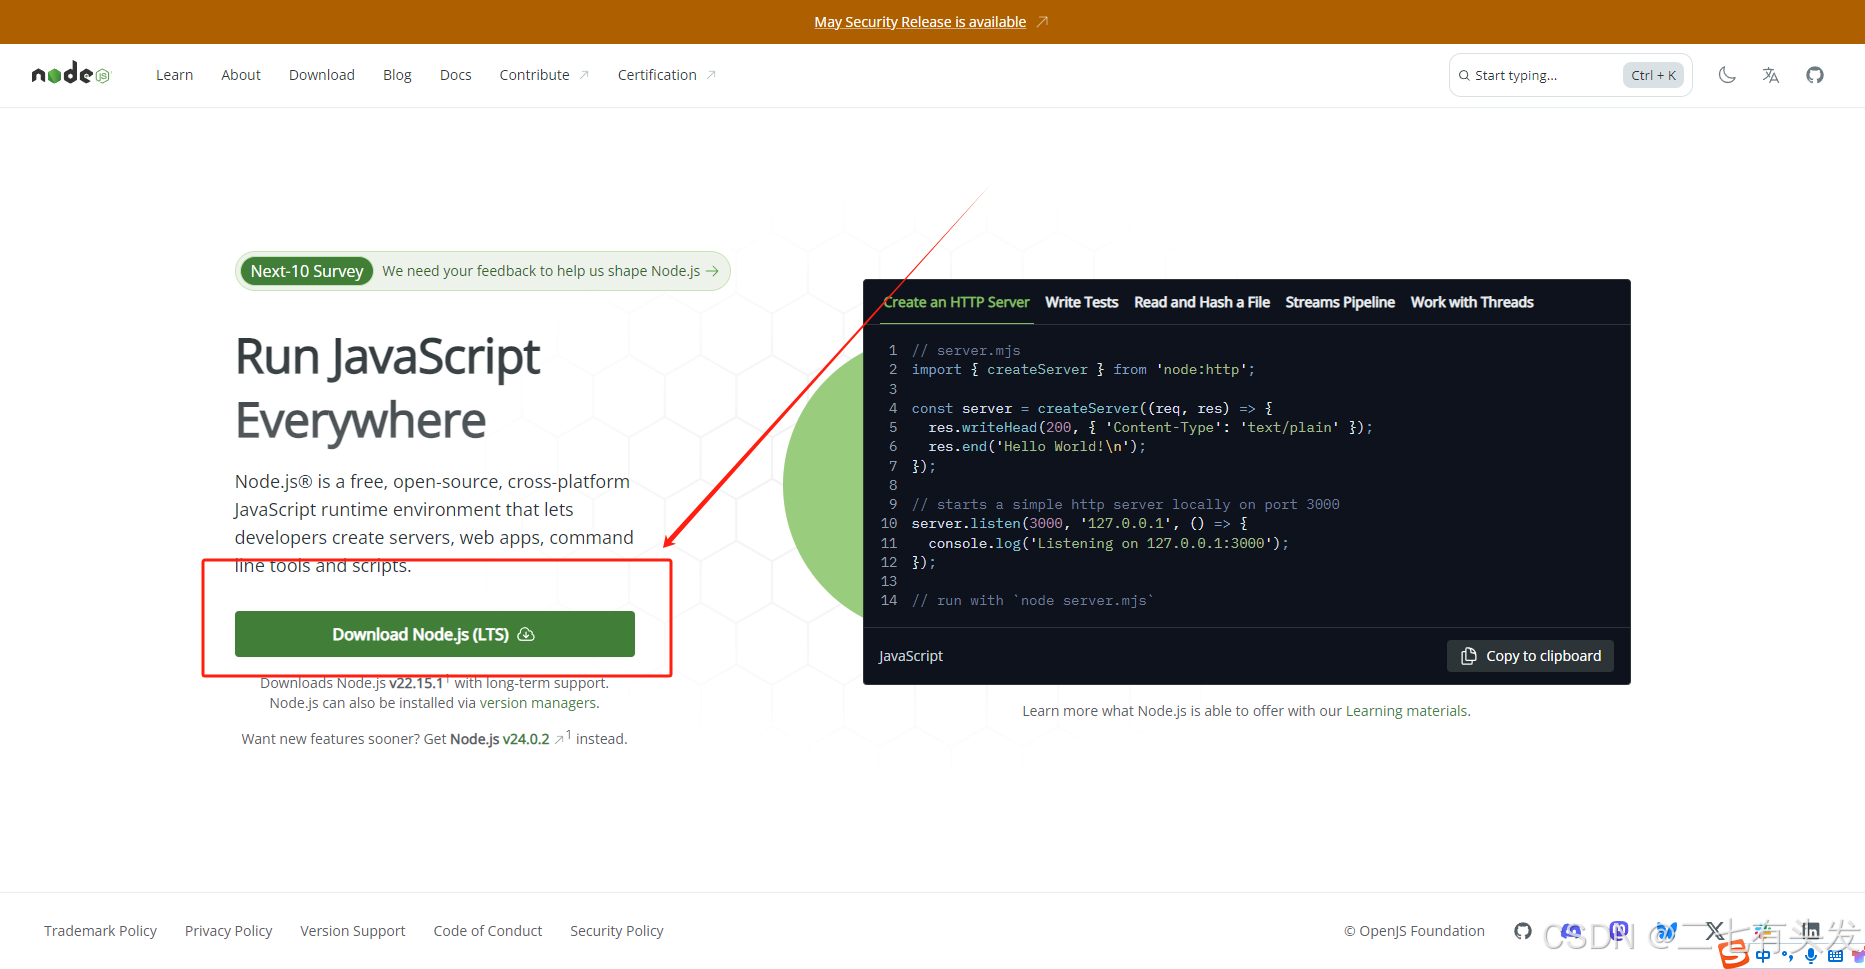Go to the Download page in navigation
Screen dimensions: 1865x969
[x=322, y=75]
